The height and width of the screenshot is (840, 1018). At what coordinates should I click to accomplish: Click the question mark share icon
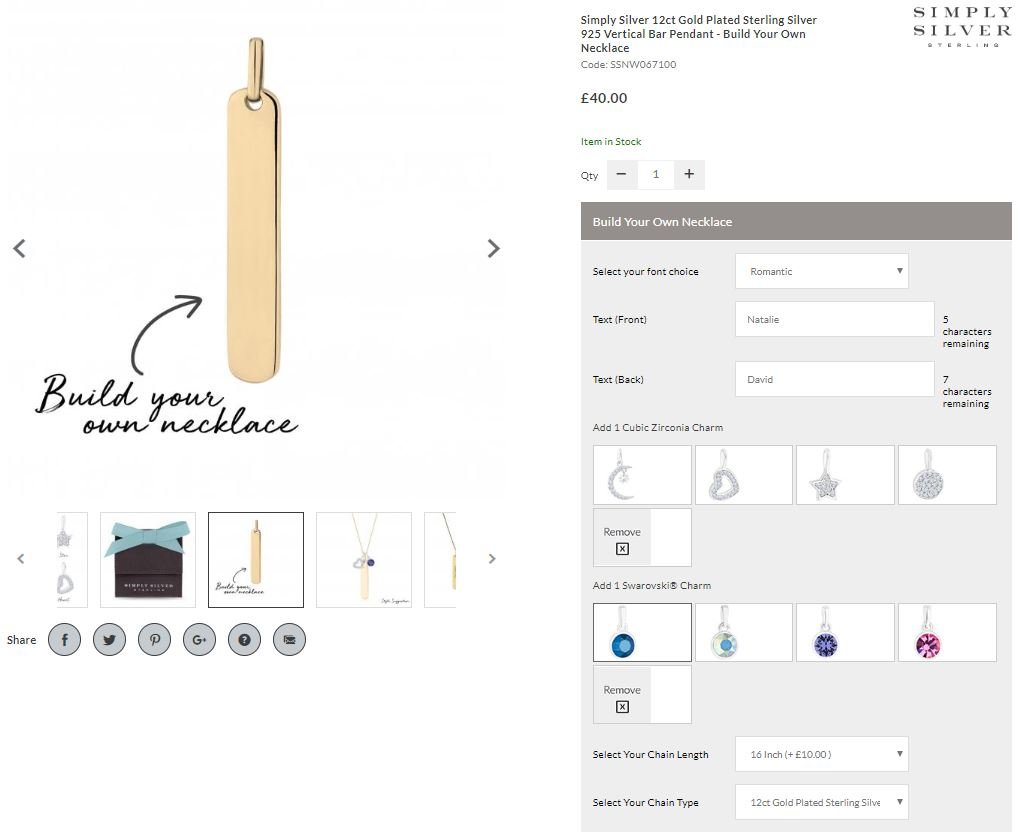244,639
